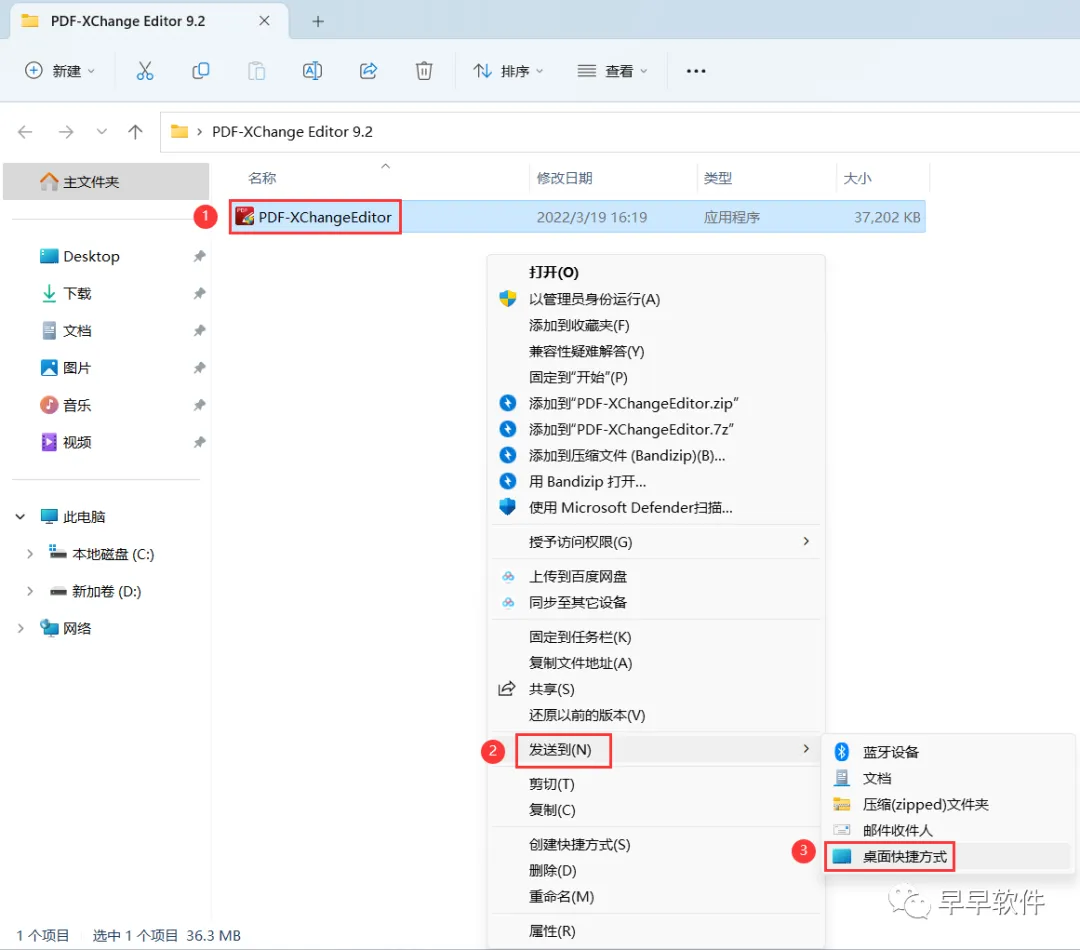This screenshot has height=950, width=1080.
Task: Unpin Desktop using its pin icon
Action: click(199, 256)
